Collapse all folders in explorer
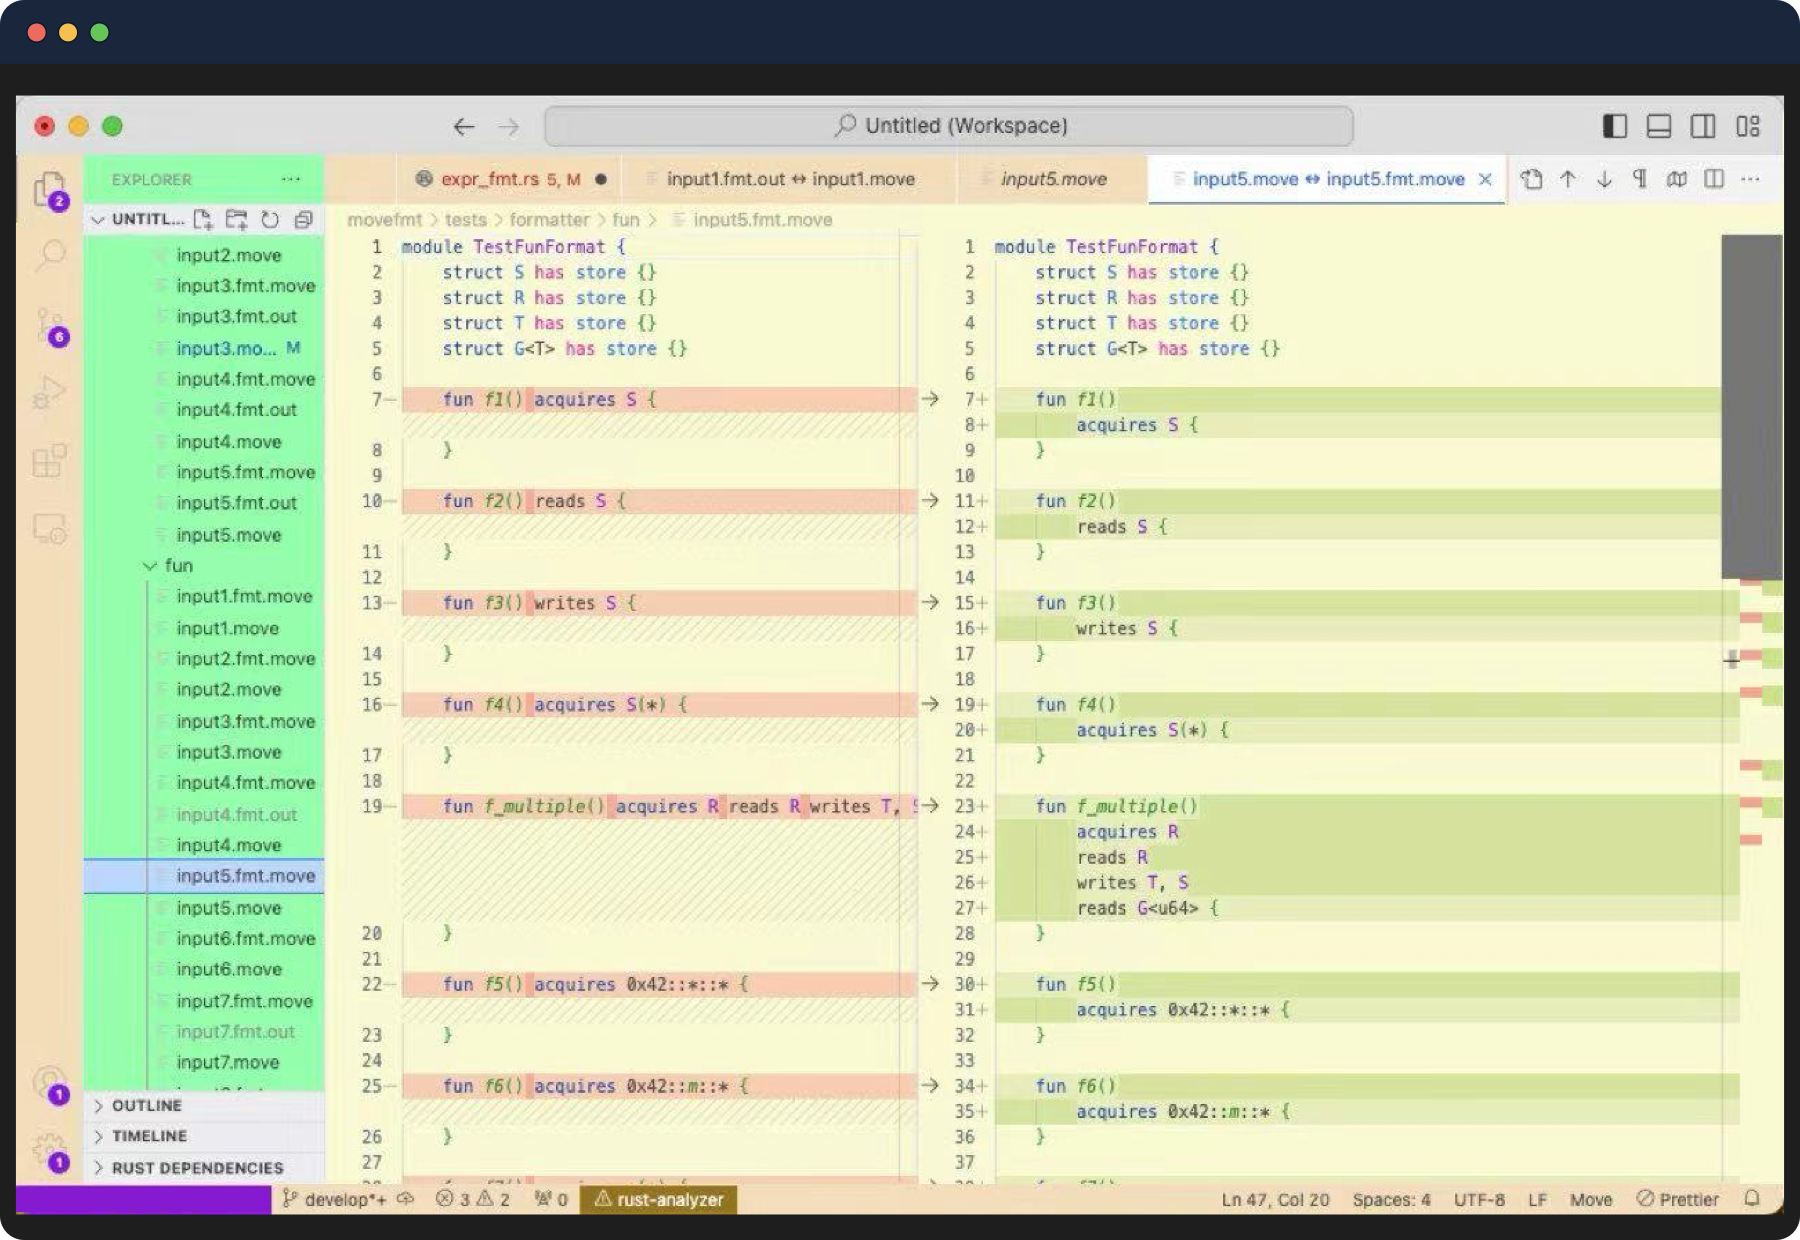Image resolution: width=1800 pixels, height=1240 pixels. click(x=303, y=219)
